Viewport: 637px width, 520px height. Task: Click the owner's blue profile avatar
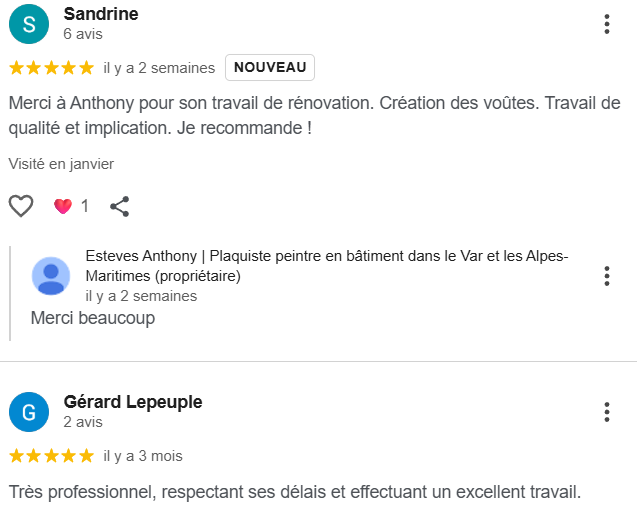[x=50, y=276]
